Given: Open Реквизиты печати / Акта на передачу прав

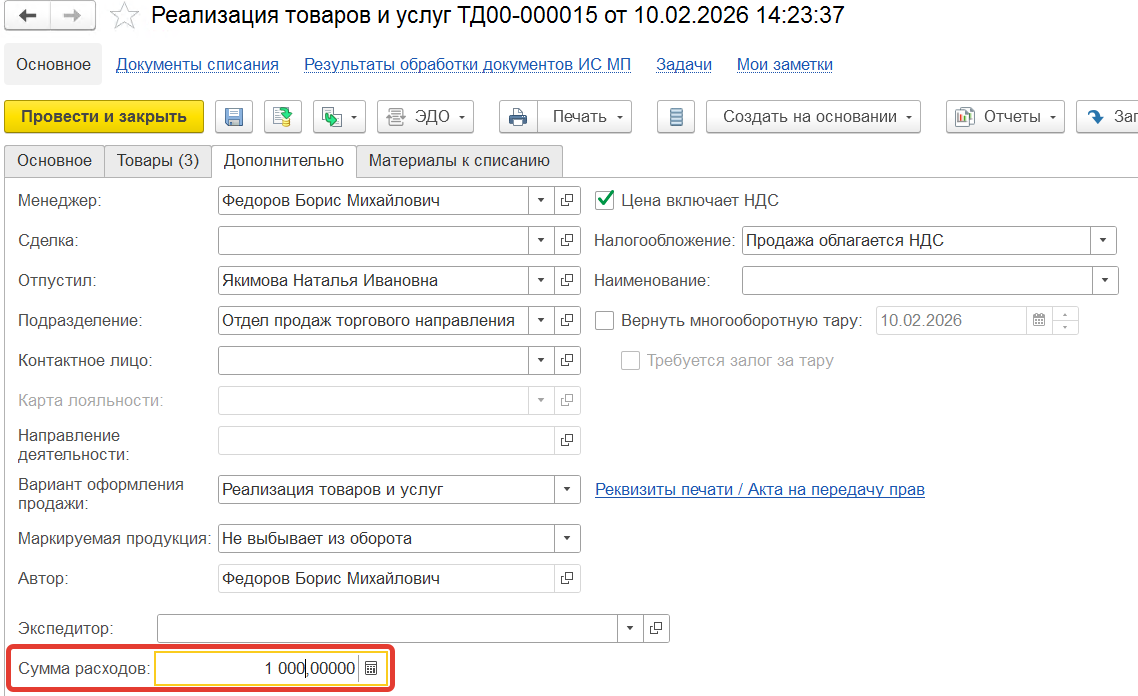Looking at the screenshot, I should pos(760,490).
